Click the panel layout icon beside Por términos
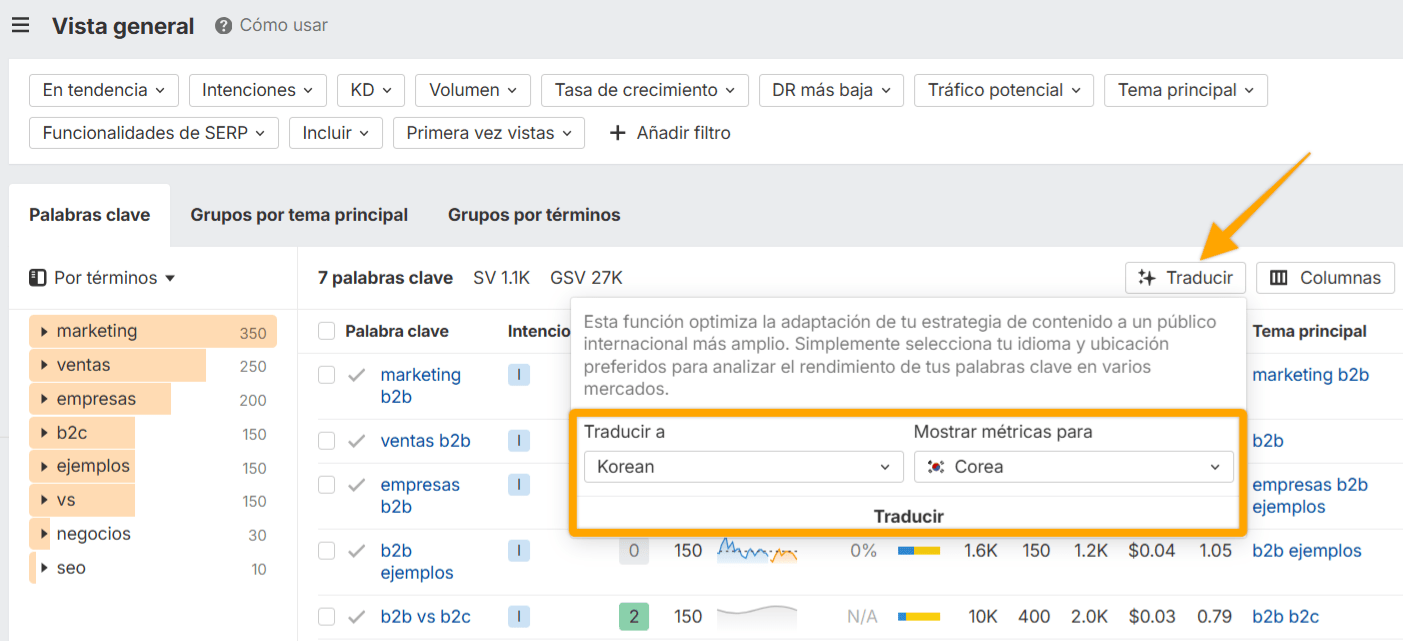The image size is (1403, 641). (38, 278)
